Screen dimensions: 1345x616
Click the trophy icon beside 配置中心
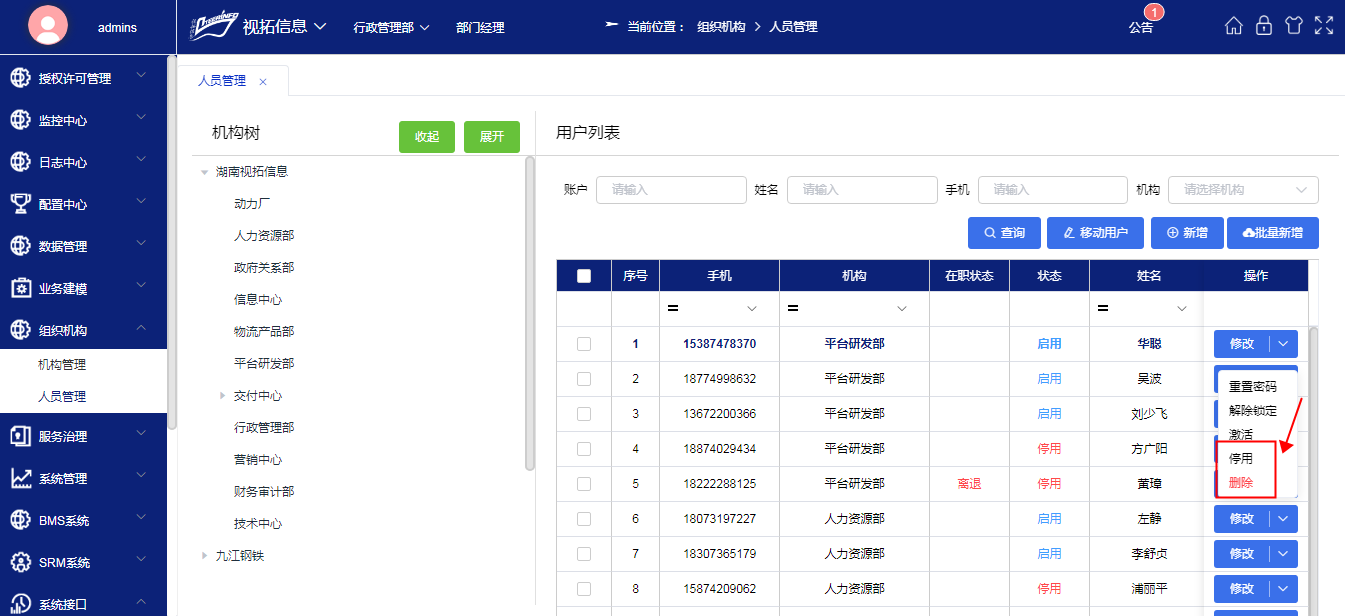20,204
